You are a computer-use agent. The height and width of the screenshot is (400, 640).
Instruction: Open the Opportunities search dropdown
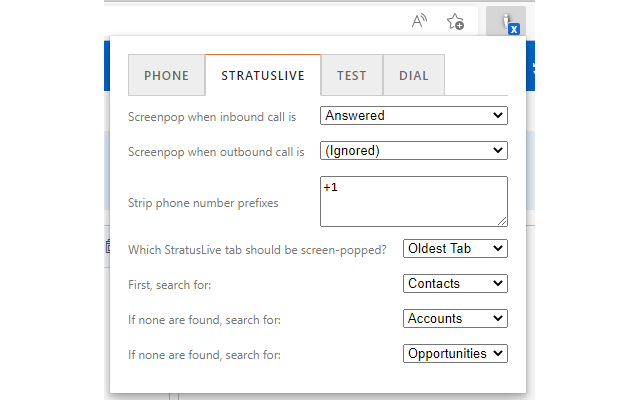pyautogui.click(x=455, y=353)
